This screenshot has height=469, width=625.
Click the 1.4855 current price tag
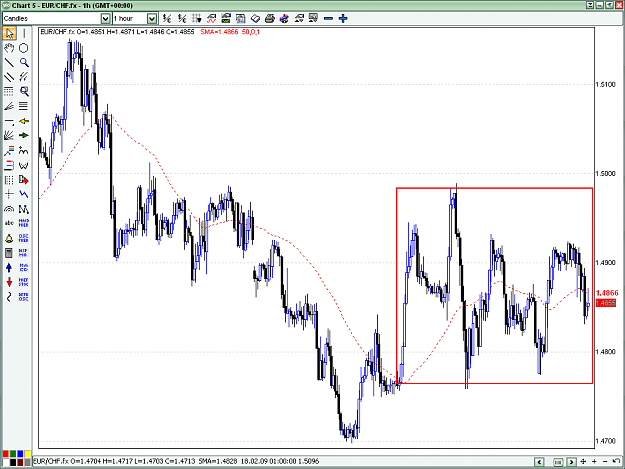[606, 303]
